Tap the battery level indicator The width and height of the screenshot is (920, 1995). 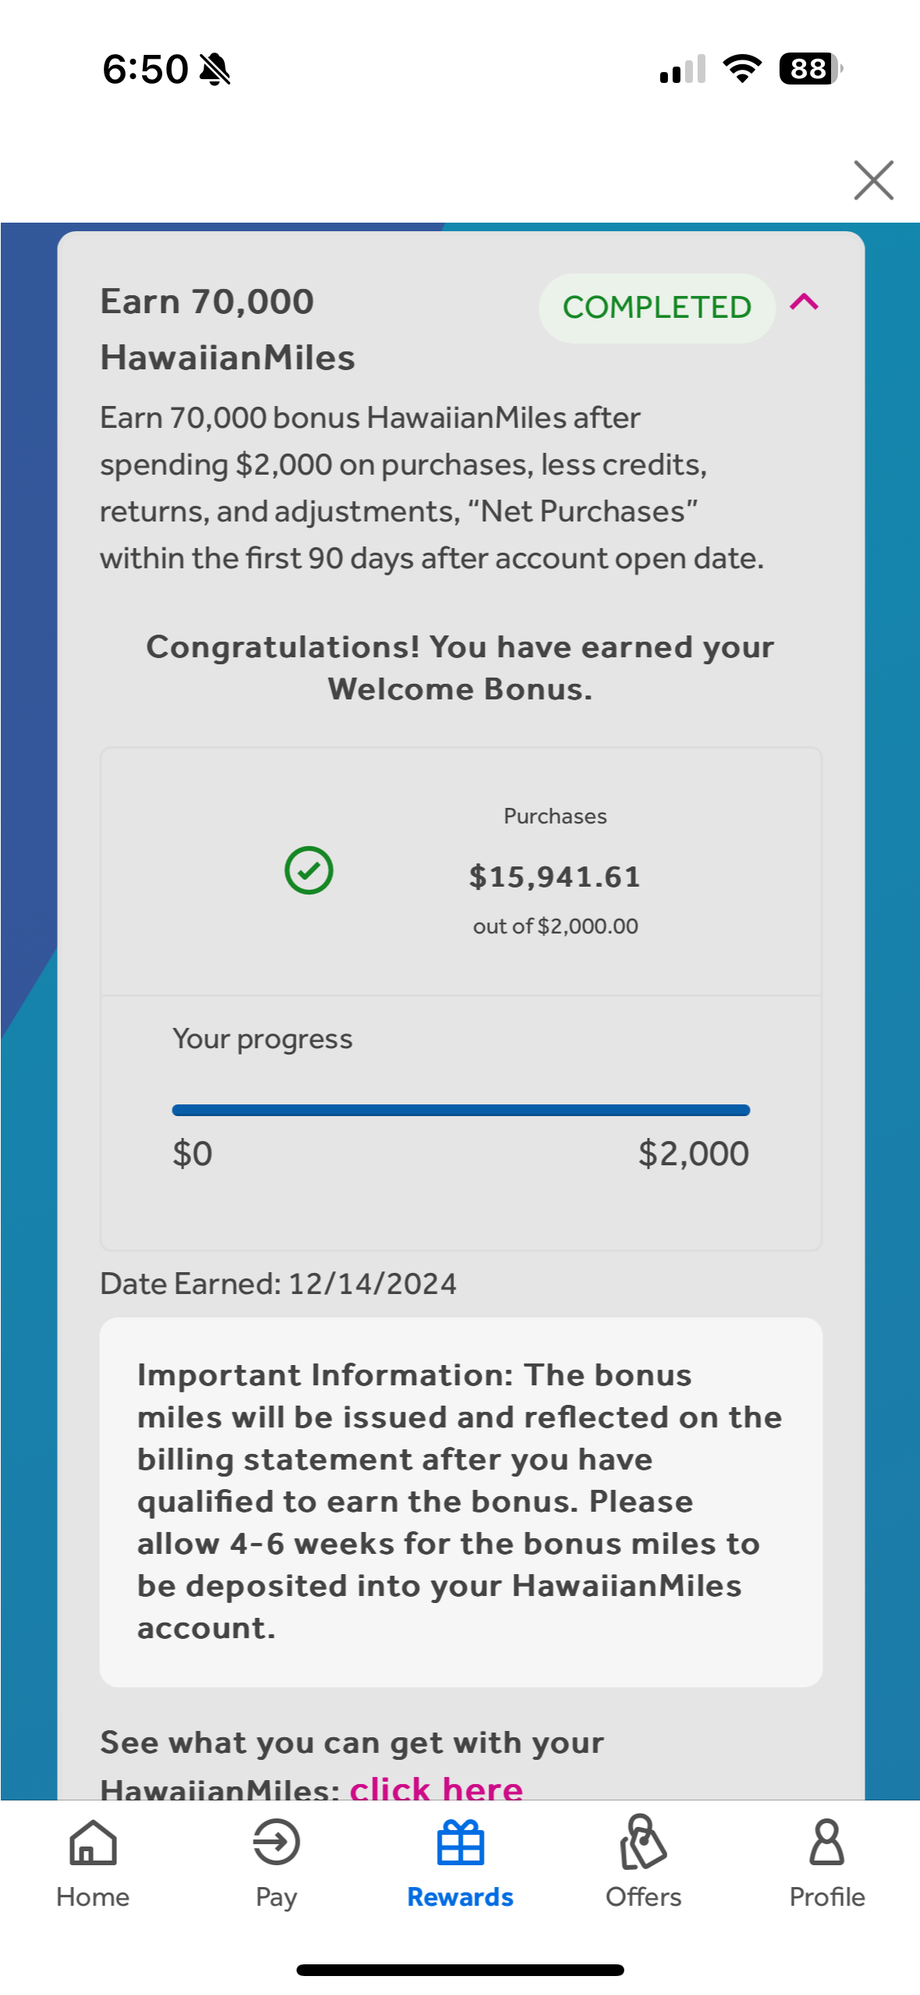coord(810,69)
